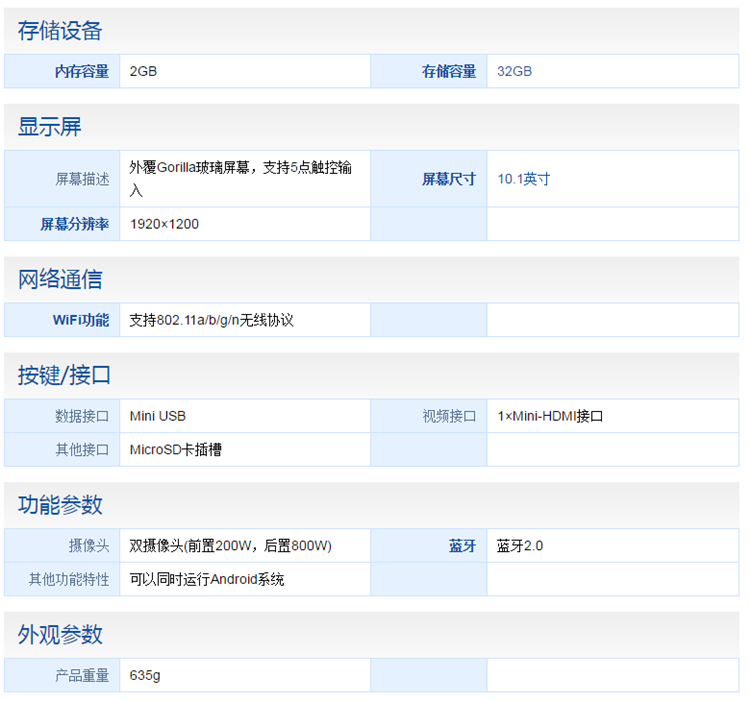This screenshot has height=701, width=750.
Task: Click the 外观参数 section header
Action: pos(60,635)
